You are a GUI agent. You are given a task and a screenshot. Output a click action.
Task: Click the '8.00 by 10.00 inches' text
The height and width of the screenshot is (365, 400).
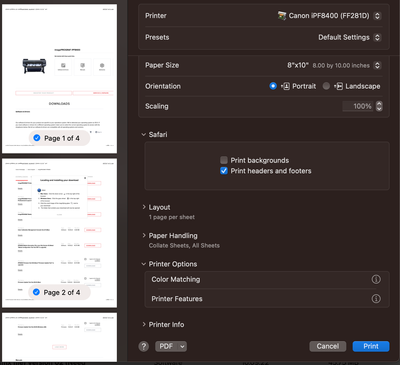pyautogui.click(x=341, y=66)
